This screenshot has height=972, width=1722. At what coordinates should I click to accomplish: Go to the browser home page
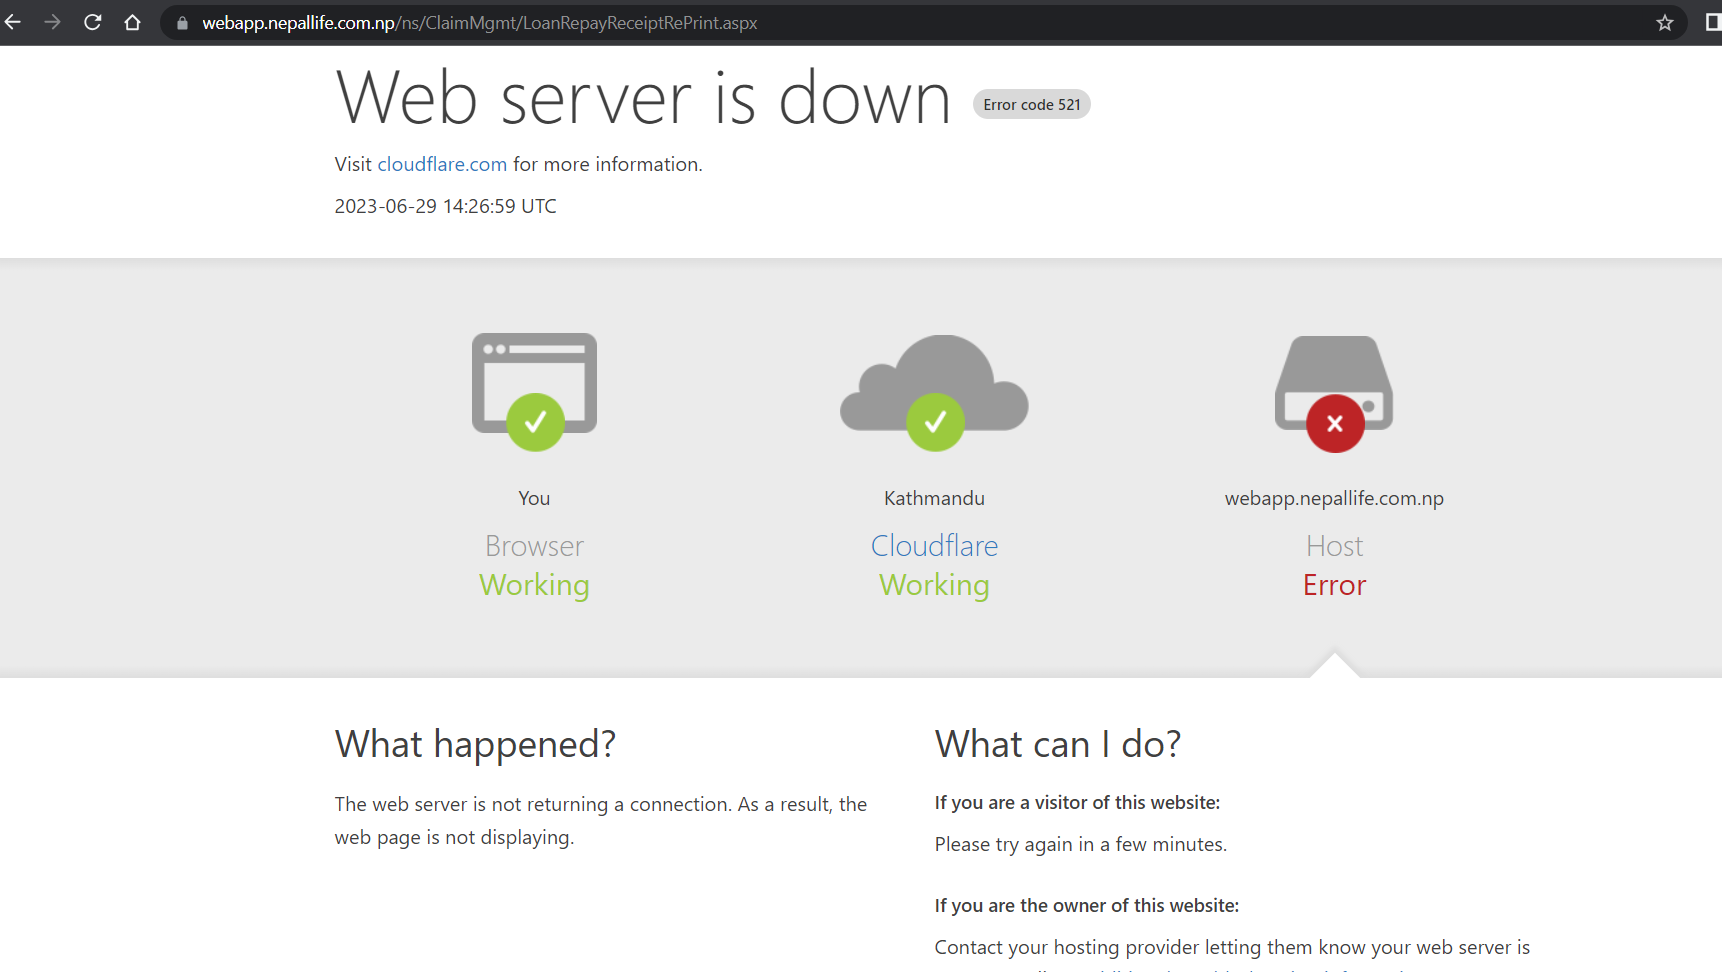point(132,22)
